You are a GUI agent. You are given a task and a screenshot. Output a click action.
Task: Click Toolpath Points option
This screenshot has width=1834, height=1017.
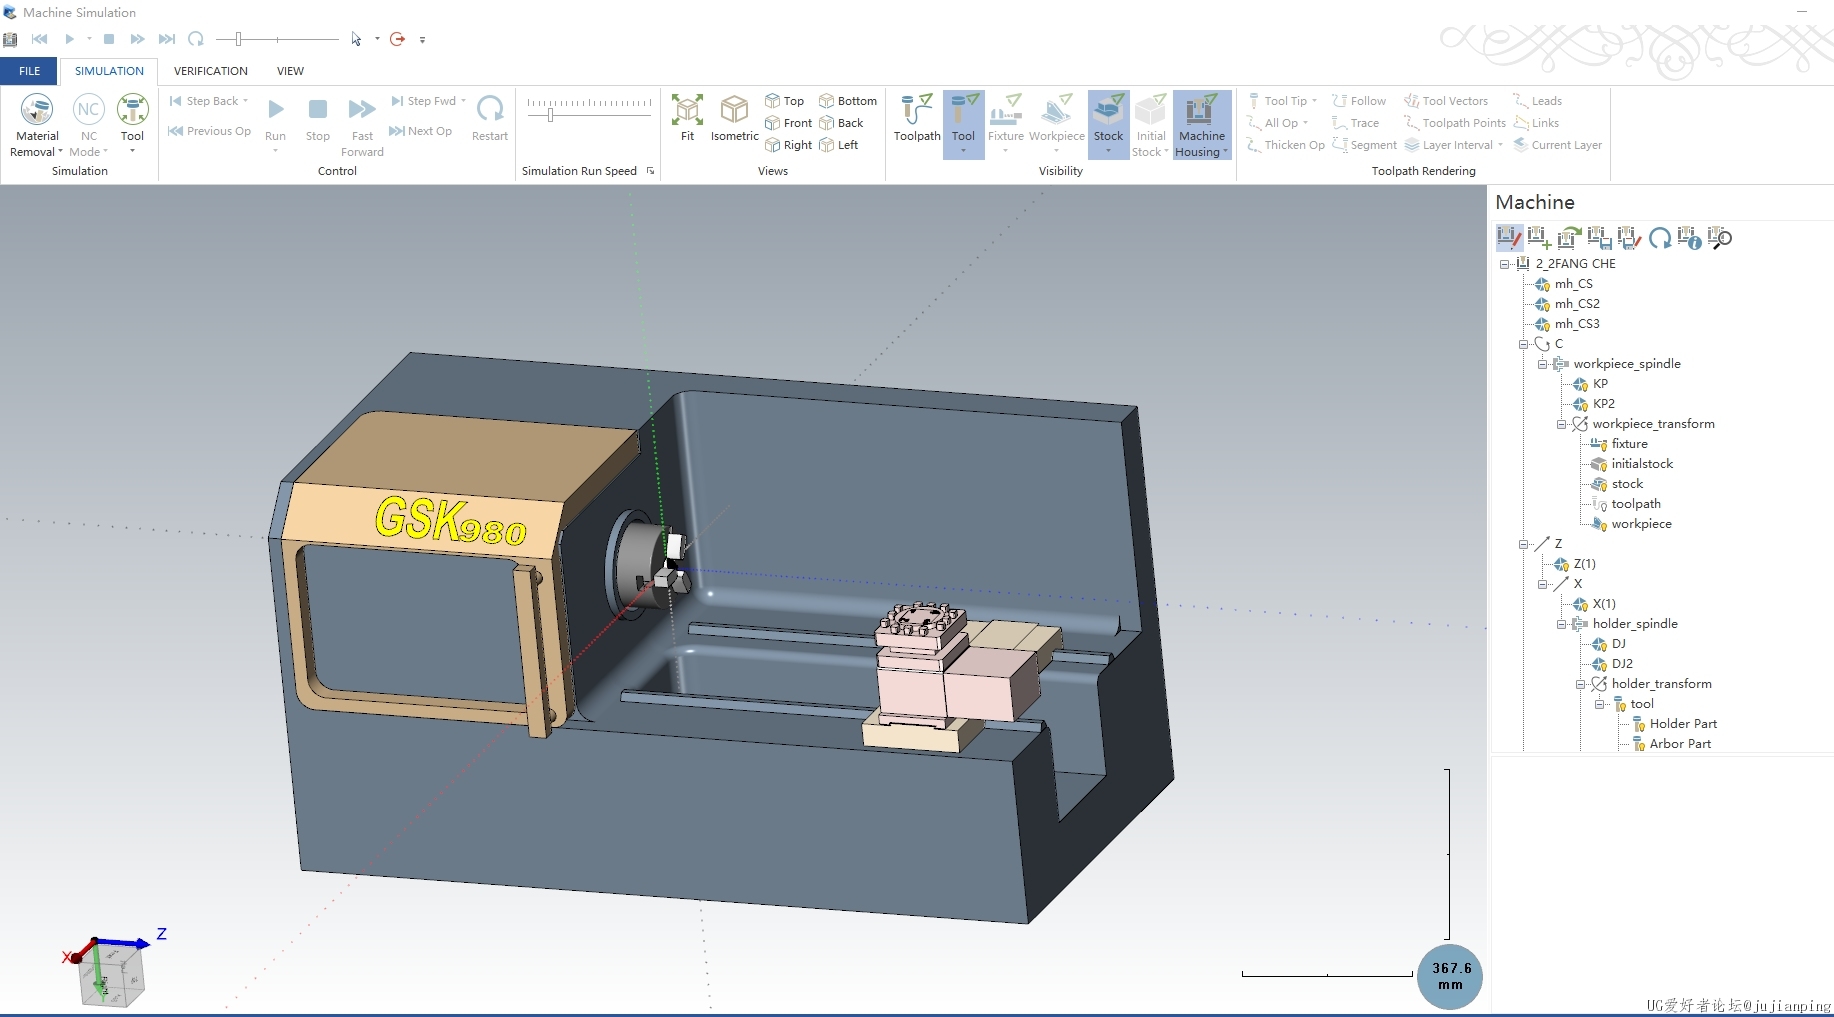click(x=1455, y=123)
